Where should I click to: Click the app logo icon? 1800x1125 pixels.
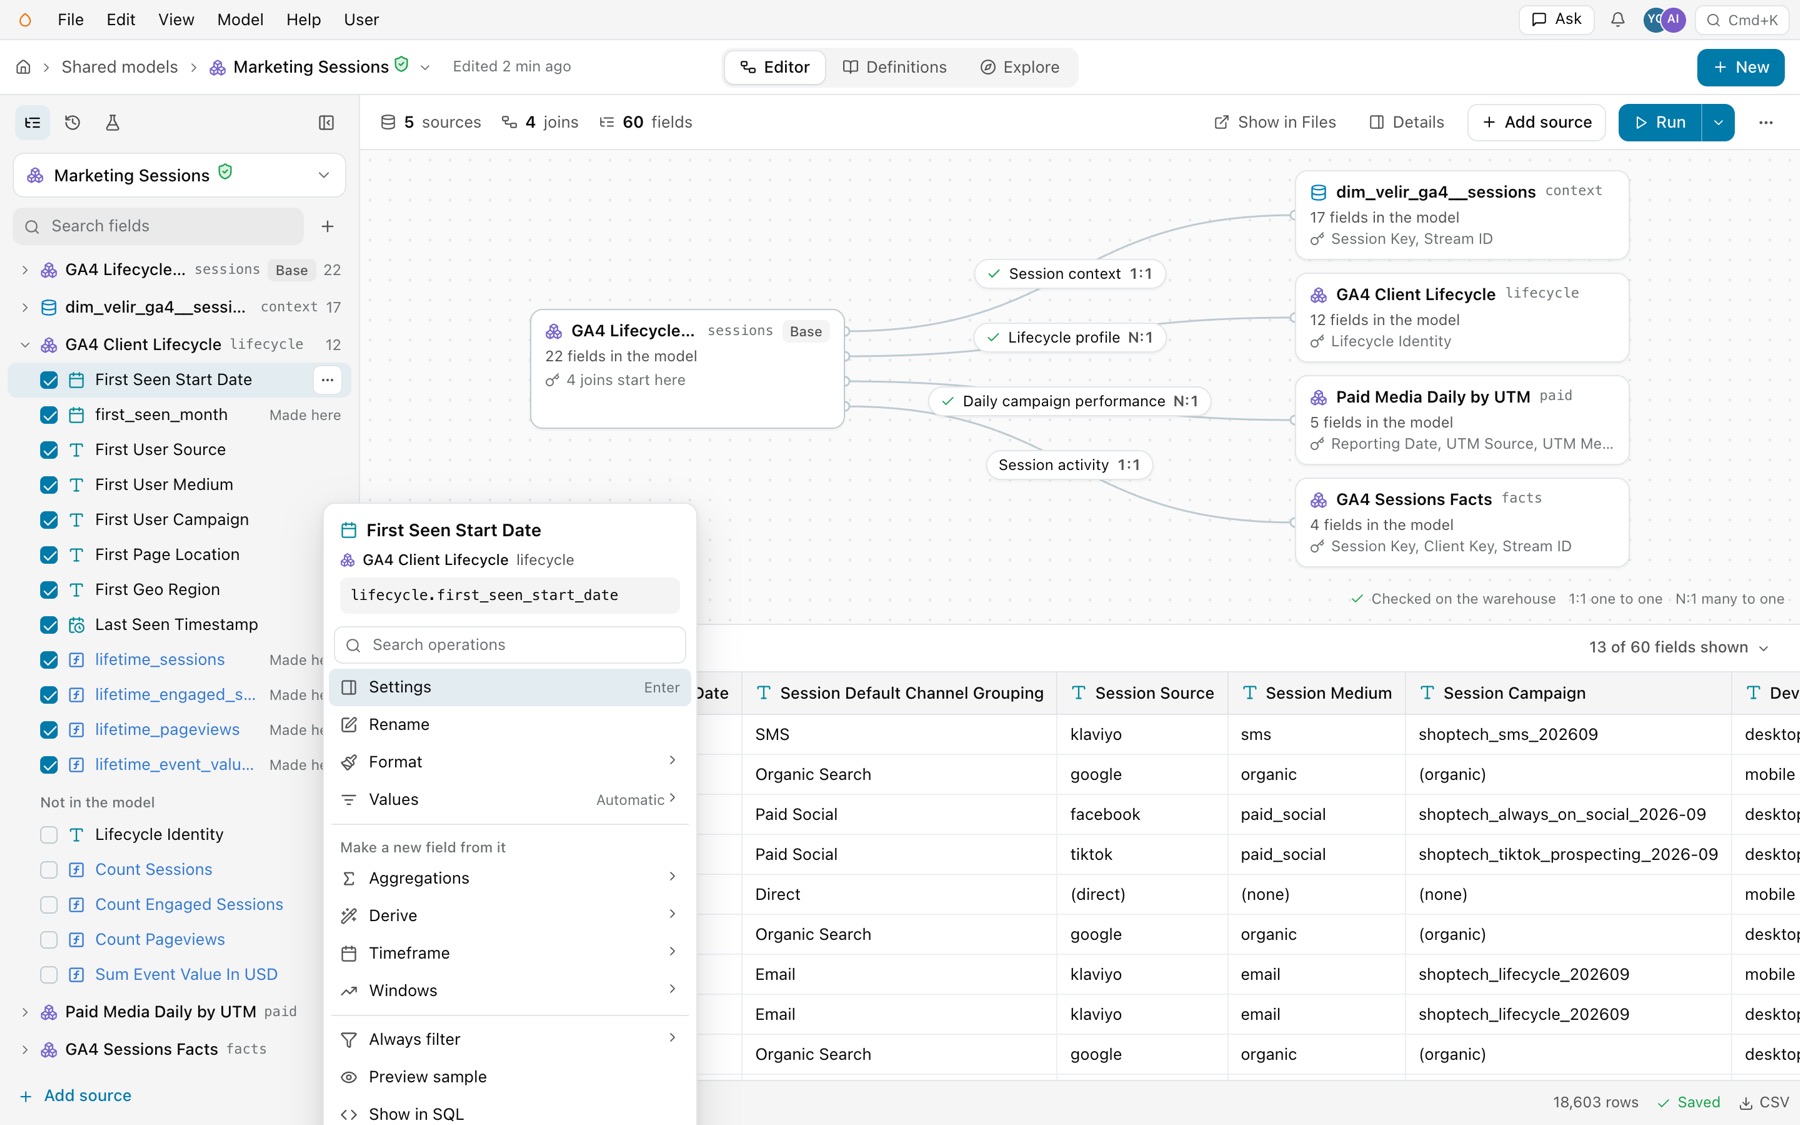click(x=25, y=19)
